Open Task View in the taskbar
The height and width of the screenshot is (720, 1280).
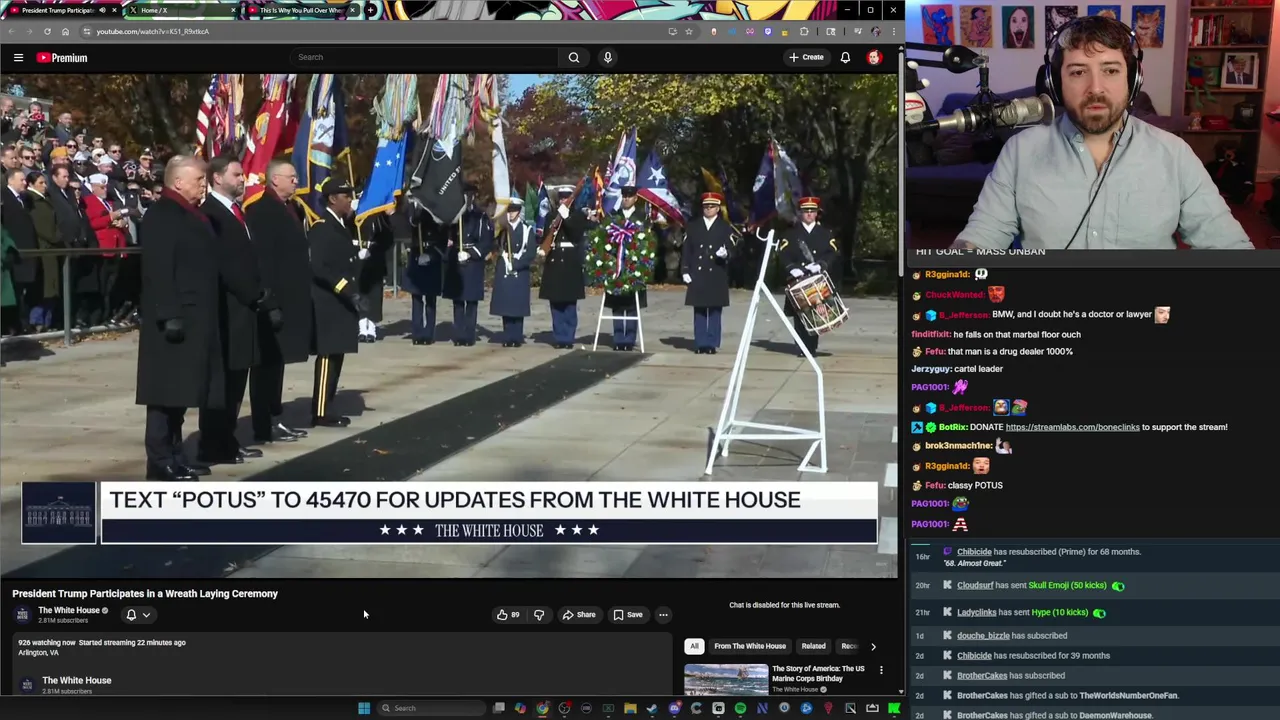(499, 708)
